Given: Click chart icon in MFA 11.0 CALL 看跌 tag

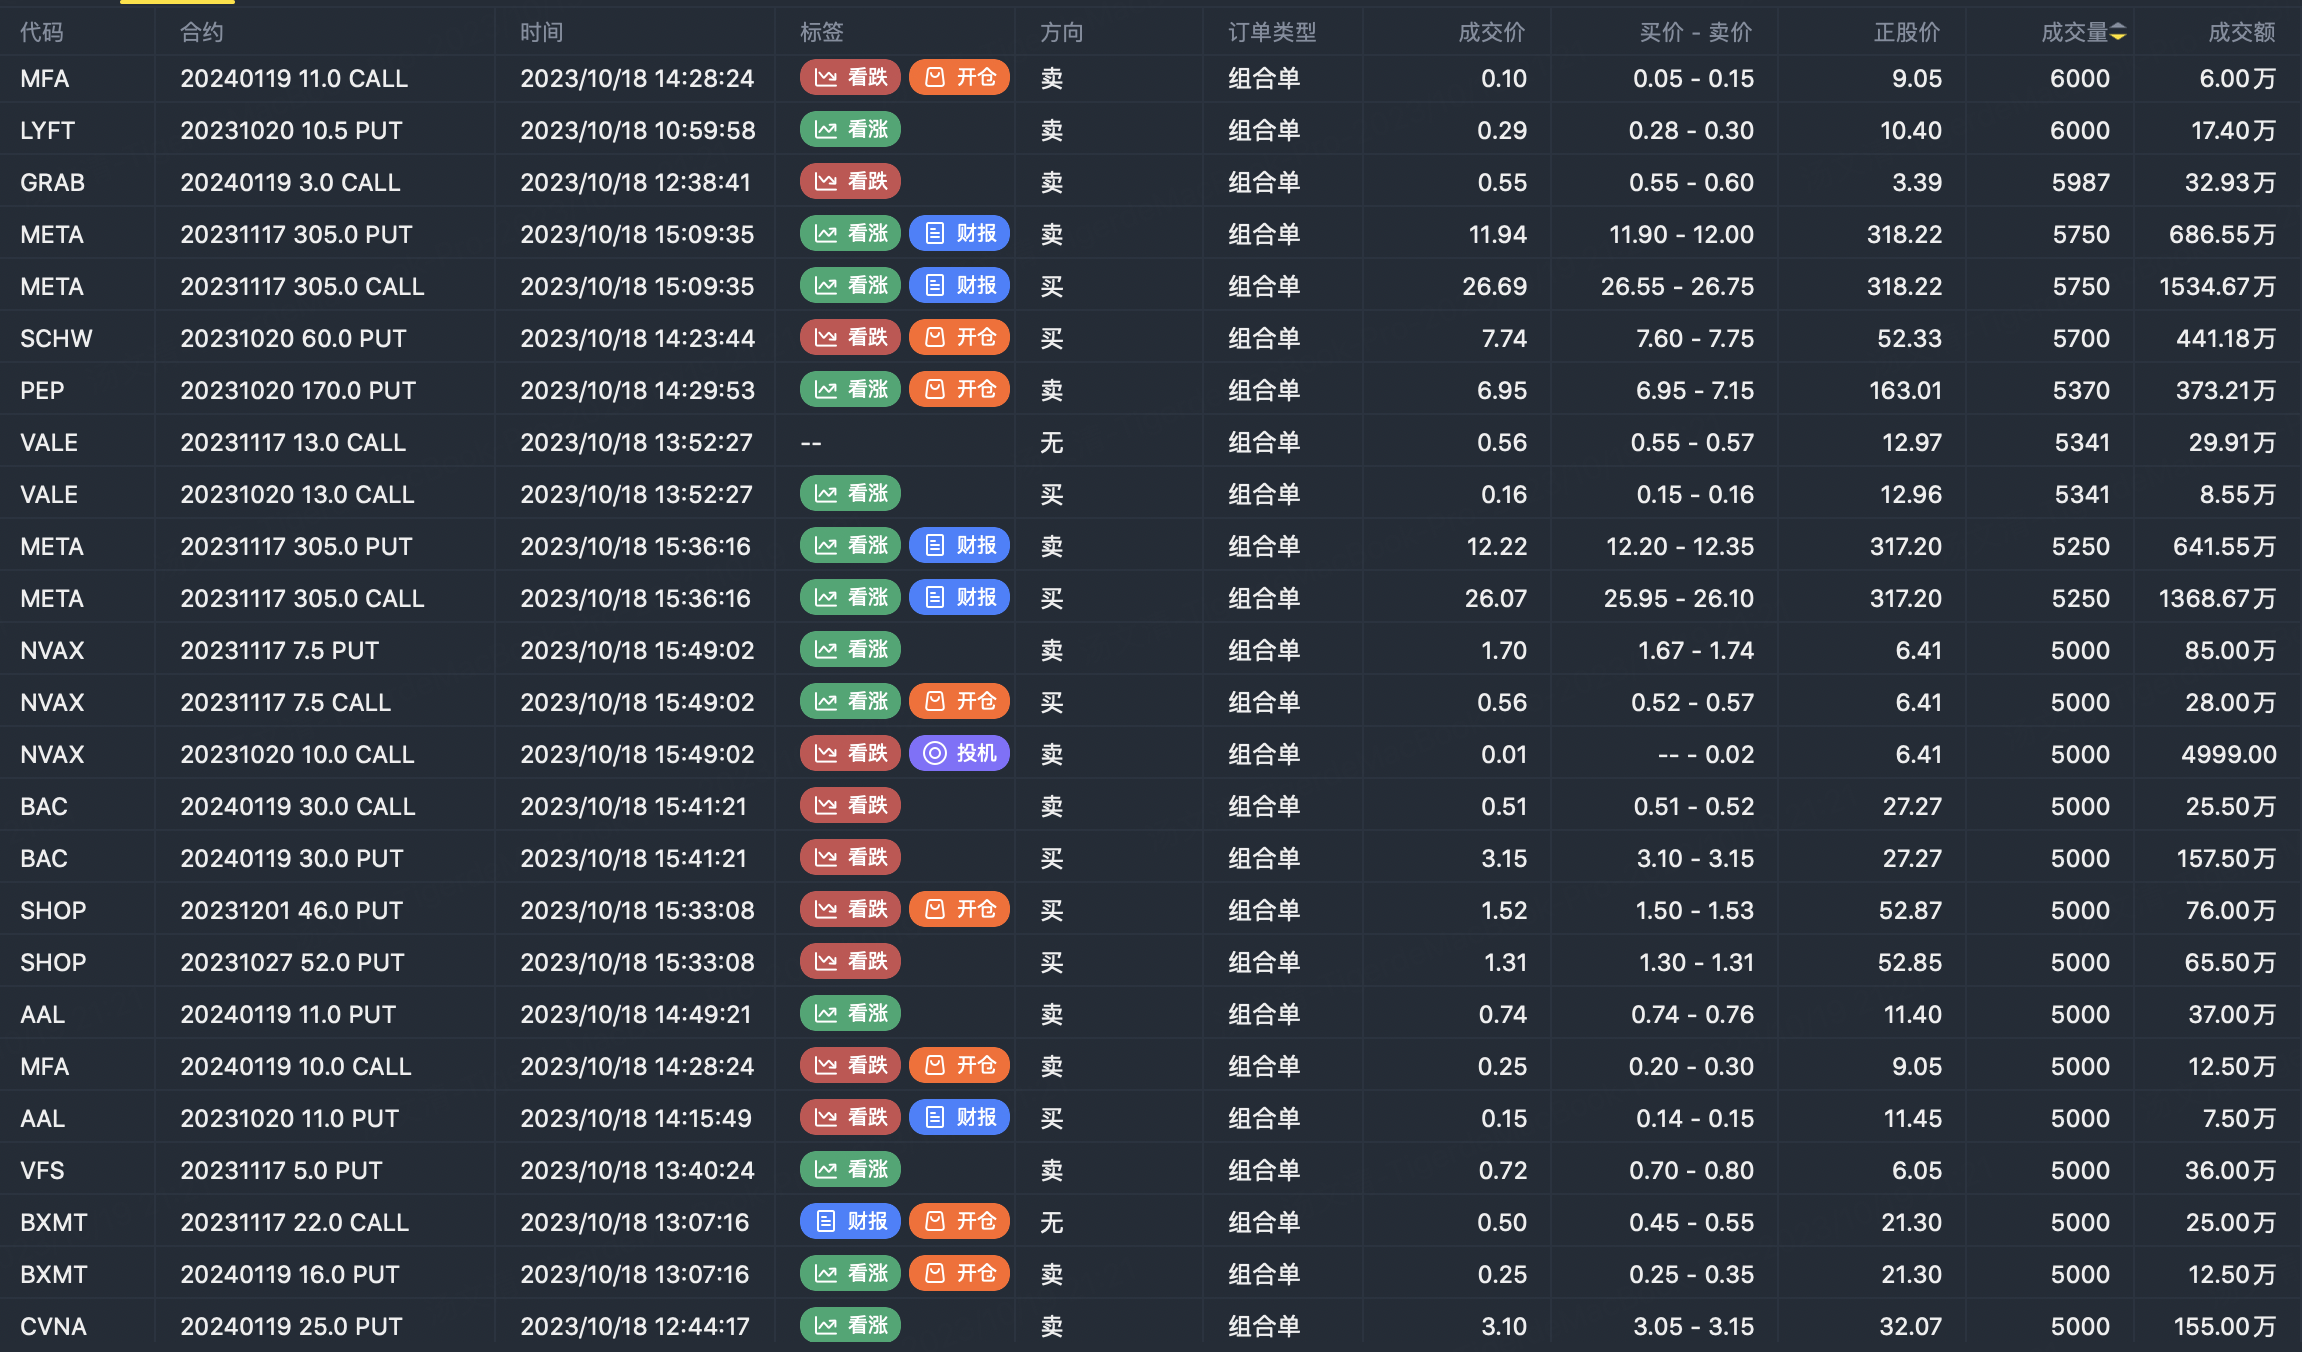Looking at the screenshot, I should (x=826, y=78).
